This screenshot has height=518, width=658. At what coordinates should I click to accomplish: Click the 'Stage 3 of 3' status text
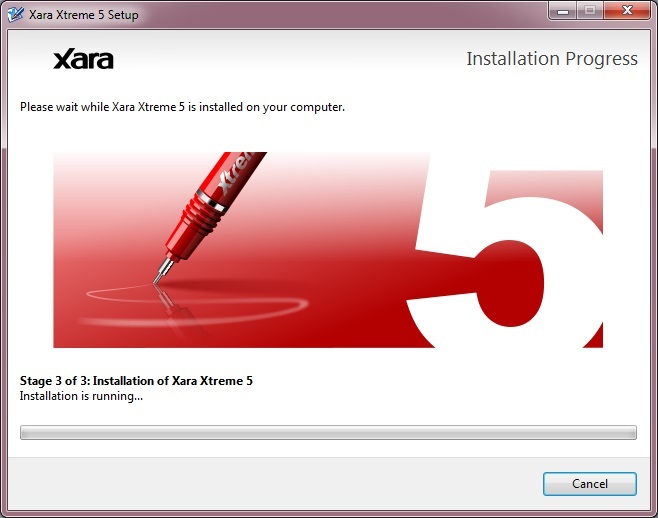[136, 381]
